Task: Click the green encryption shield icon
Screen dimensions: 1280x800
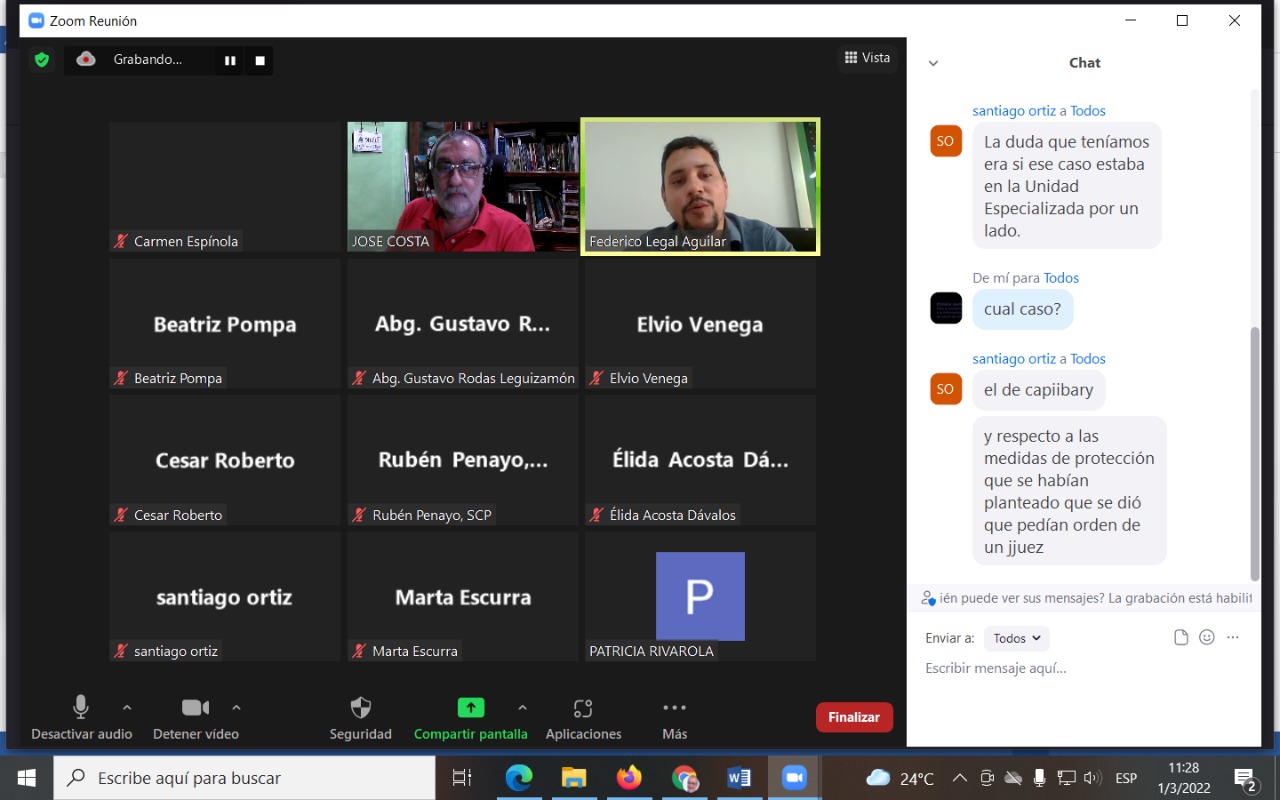Action: tap(42, 60)
